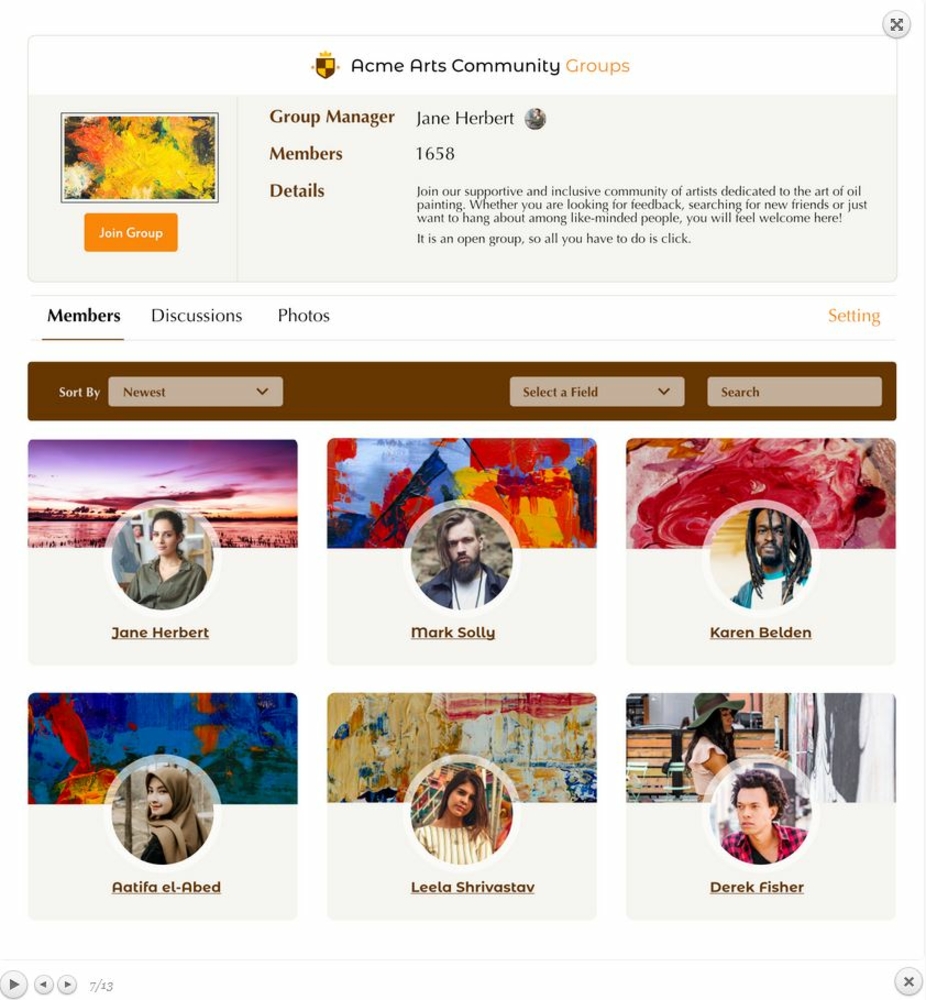Go to the previous slide arrow
926x1000 pixels.
pyautogui.click(x=43, y=985)
